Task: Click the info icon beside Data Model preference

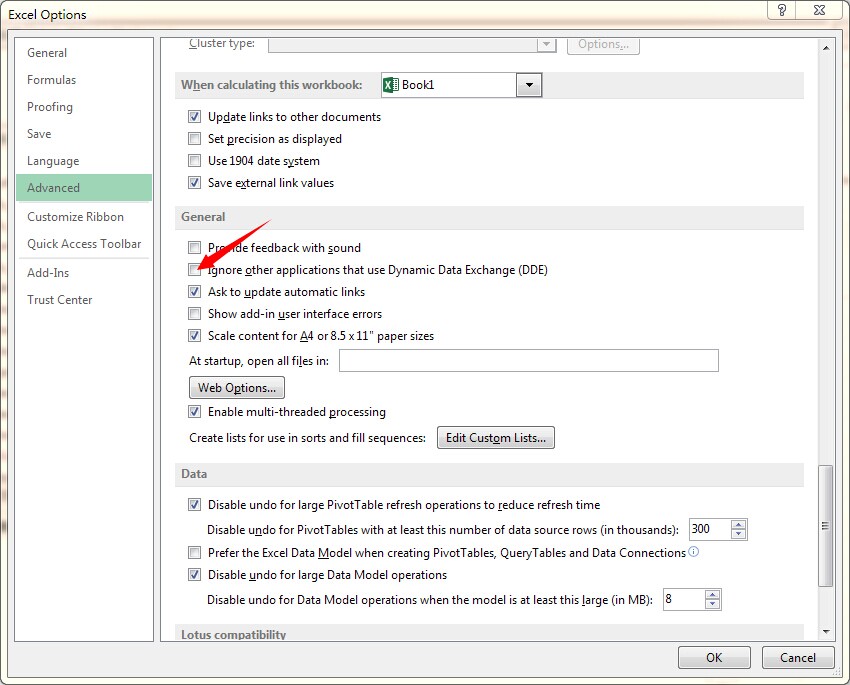Action: tap(693, 552)
